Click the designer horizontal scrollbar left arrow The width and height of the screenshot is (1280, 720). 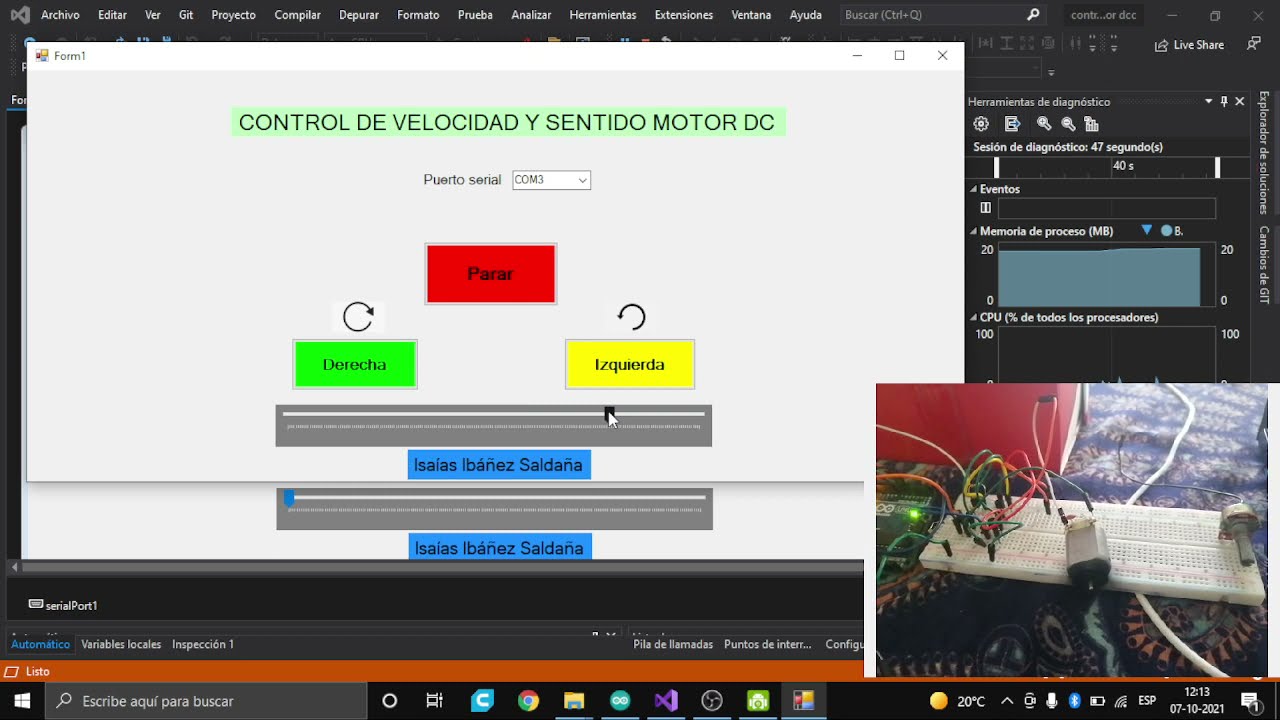pyautogui.click(x=14, y=567)
